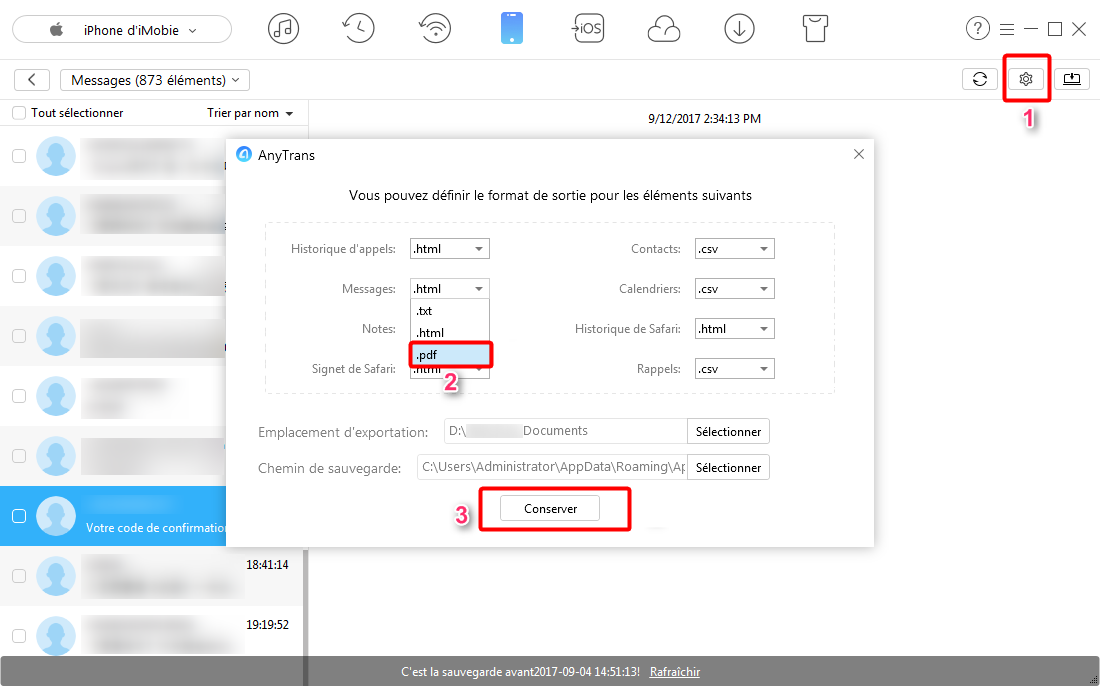Go back with the arrow button

32,80
